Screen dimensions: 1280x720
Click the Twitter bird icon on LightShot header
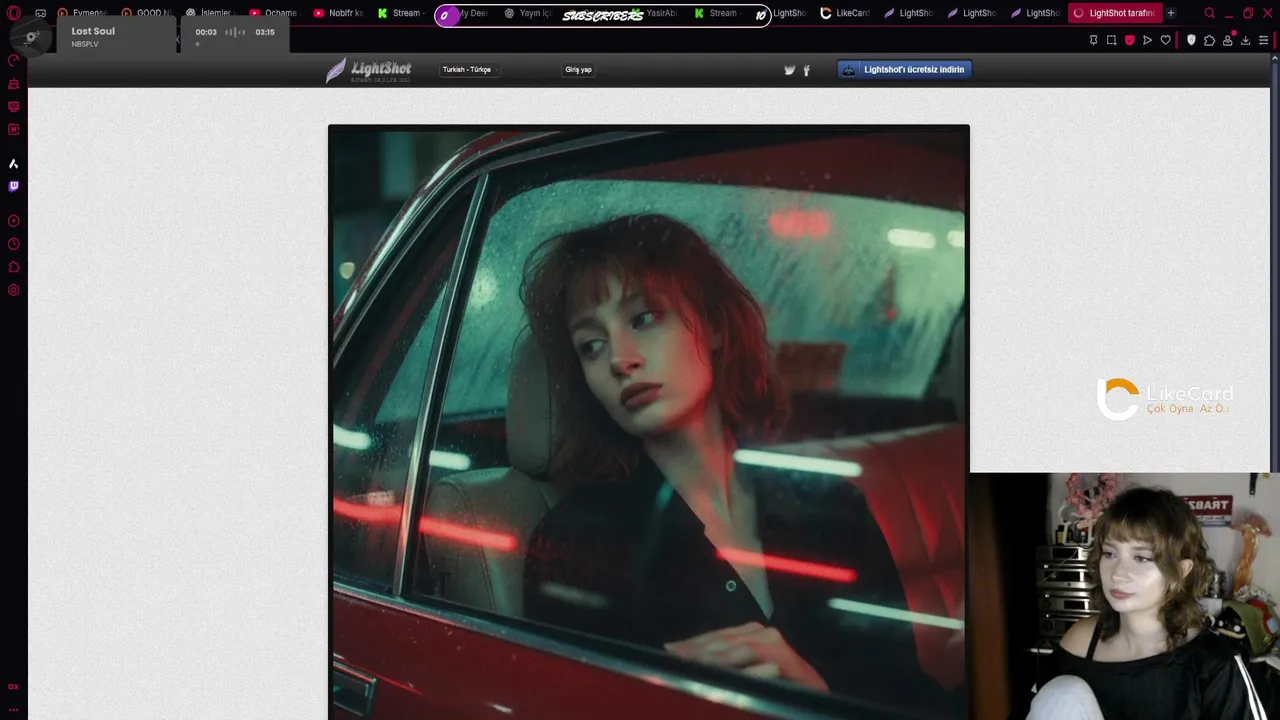789,70
